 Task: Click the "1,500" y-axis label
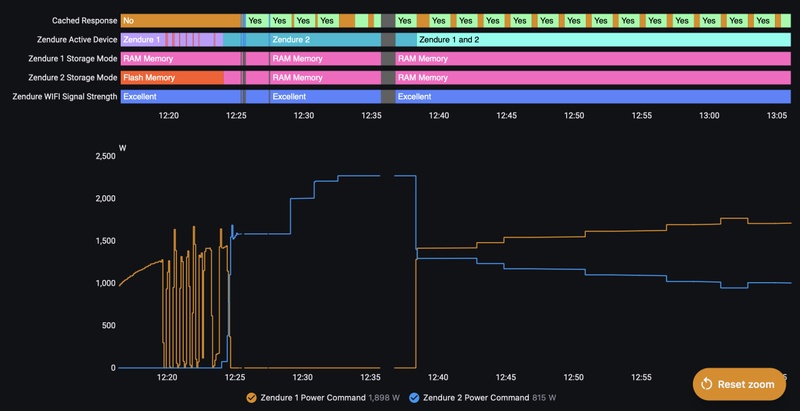[106, 241]
